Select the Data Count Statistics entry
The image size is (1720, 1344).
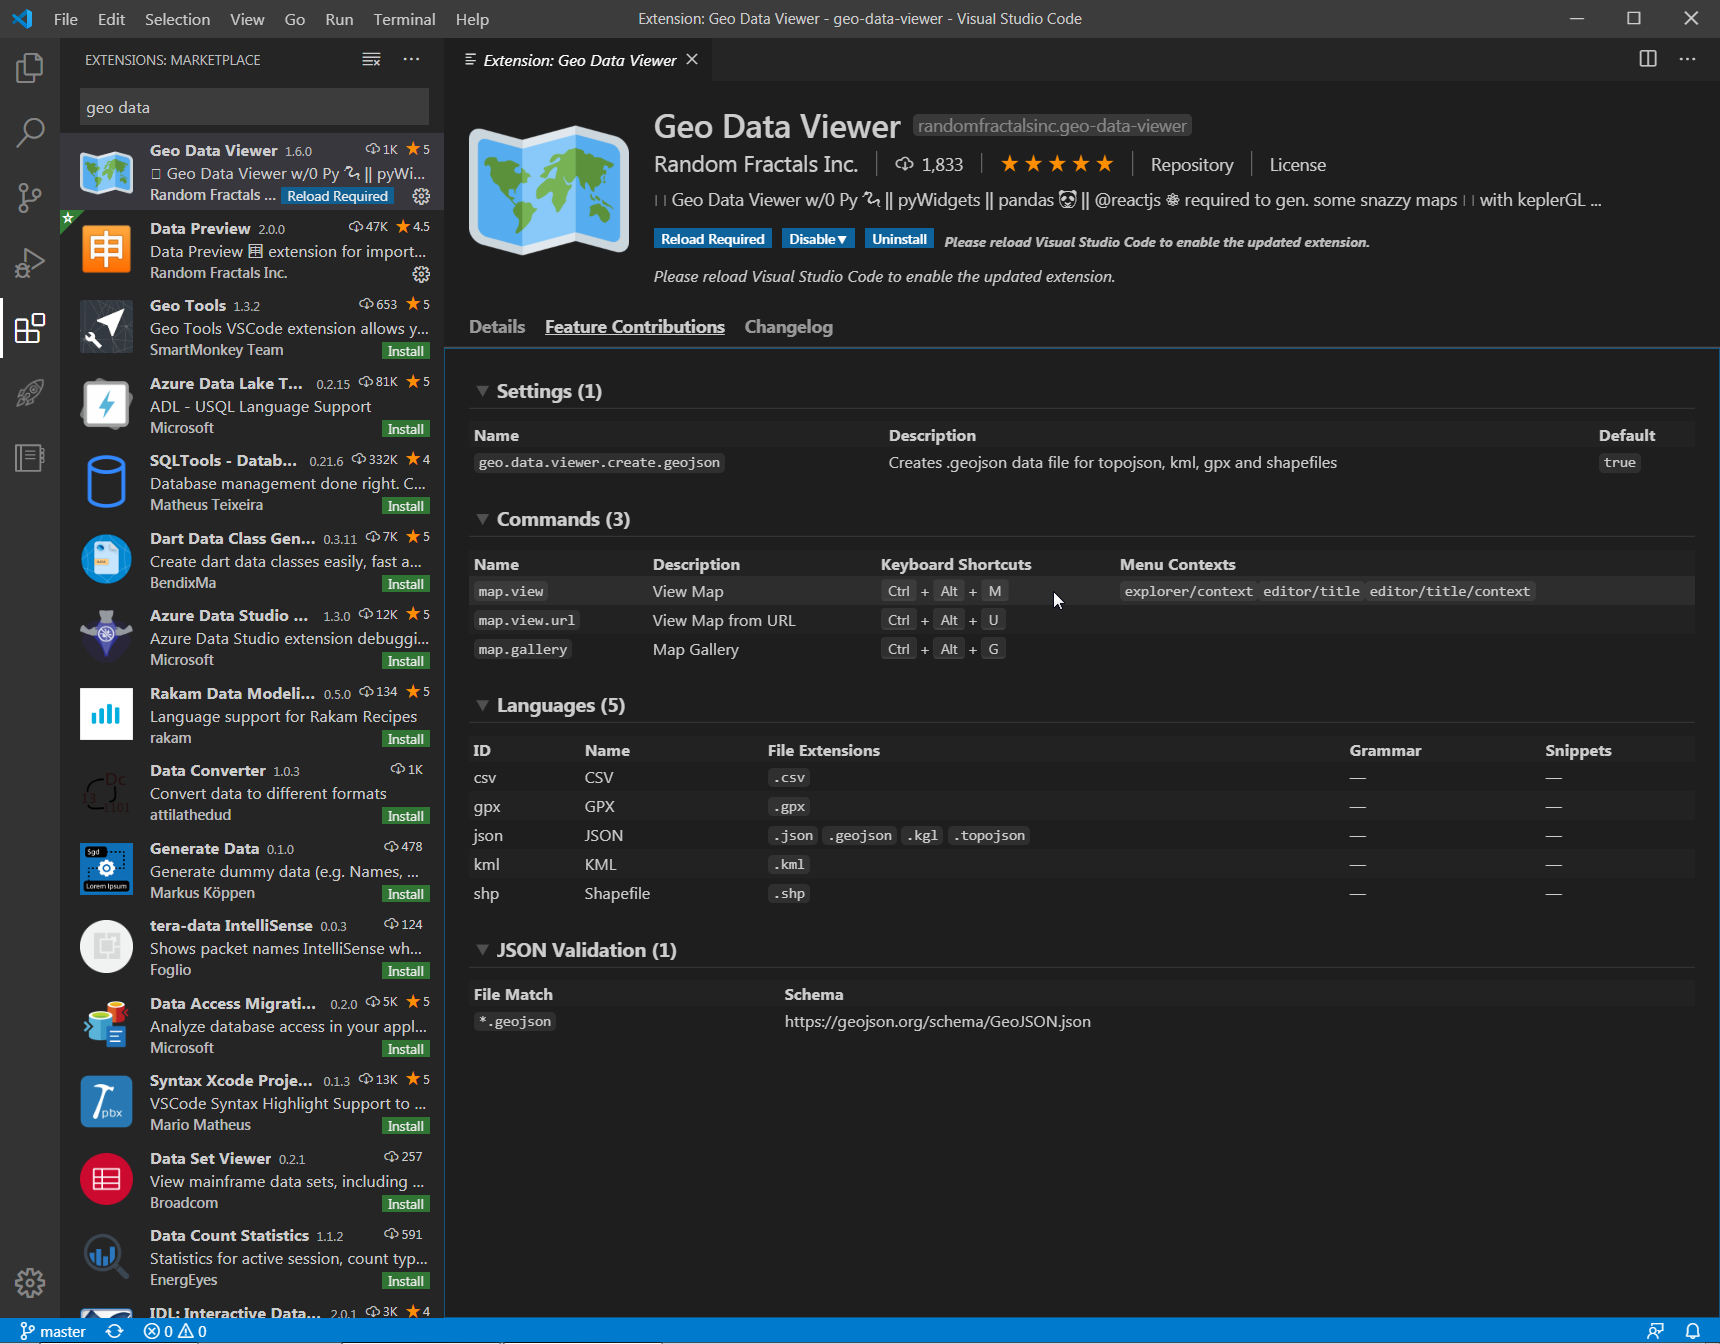point(252,1257)
